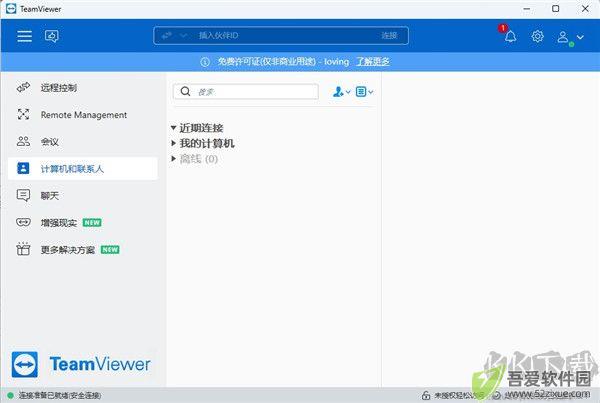Open the hamburger main menu
This screenshot has height=403, width=600.
[x=24, y=36]
